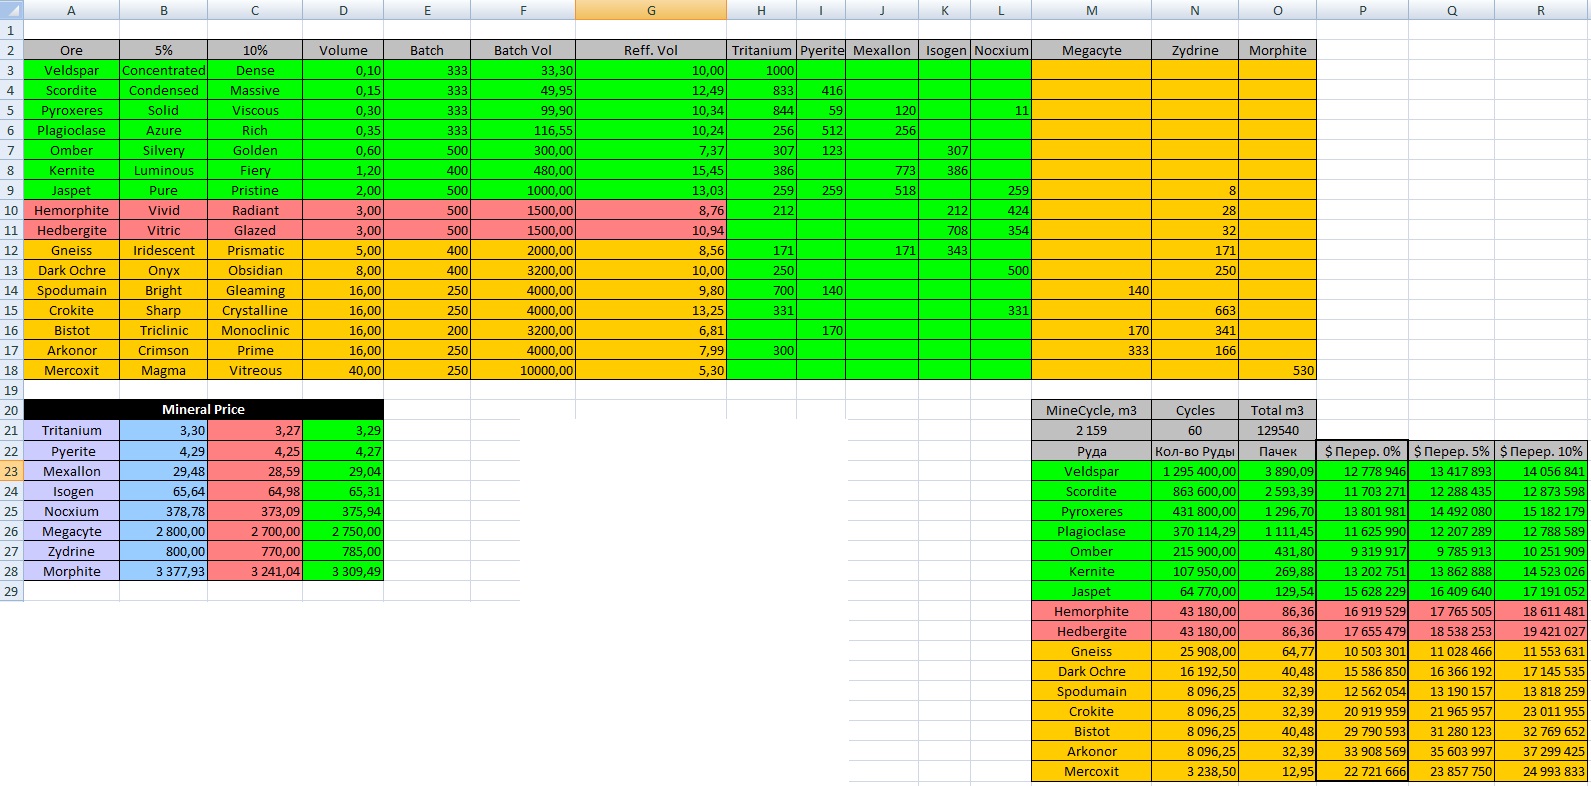Select Kernite's Reff. Vol value '15,45'
This screenshot has width=1591, height=786.
click(651, 170)
